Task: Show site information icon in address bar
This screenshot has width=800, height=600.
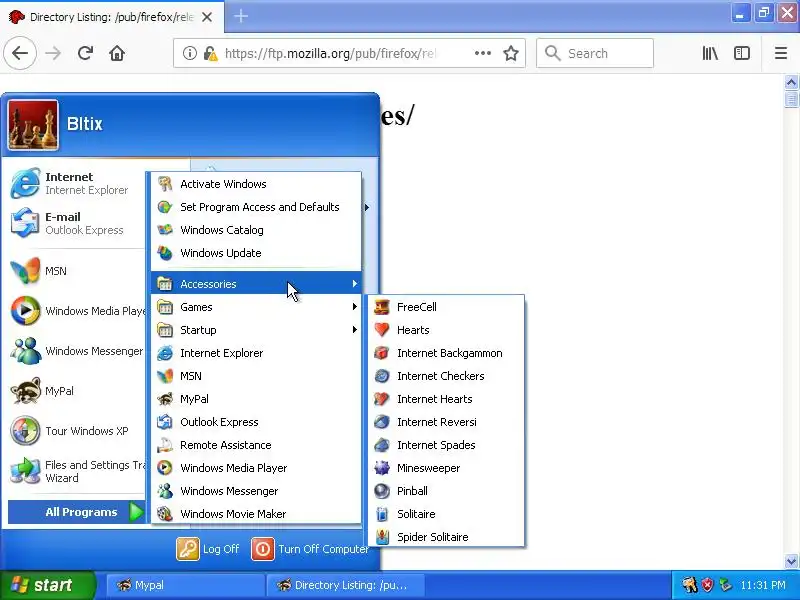Action: (x=189, y=53)
